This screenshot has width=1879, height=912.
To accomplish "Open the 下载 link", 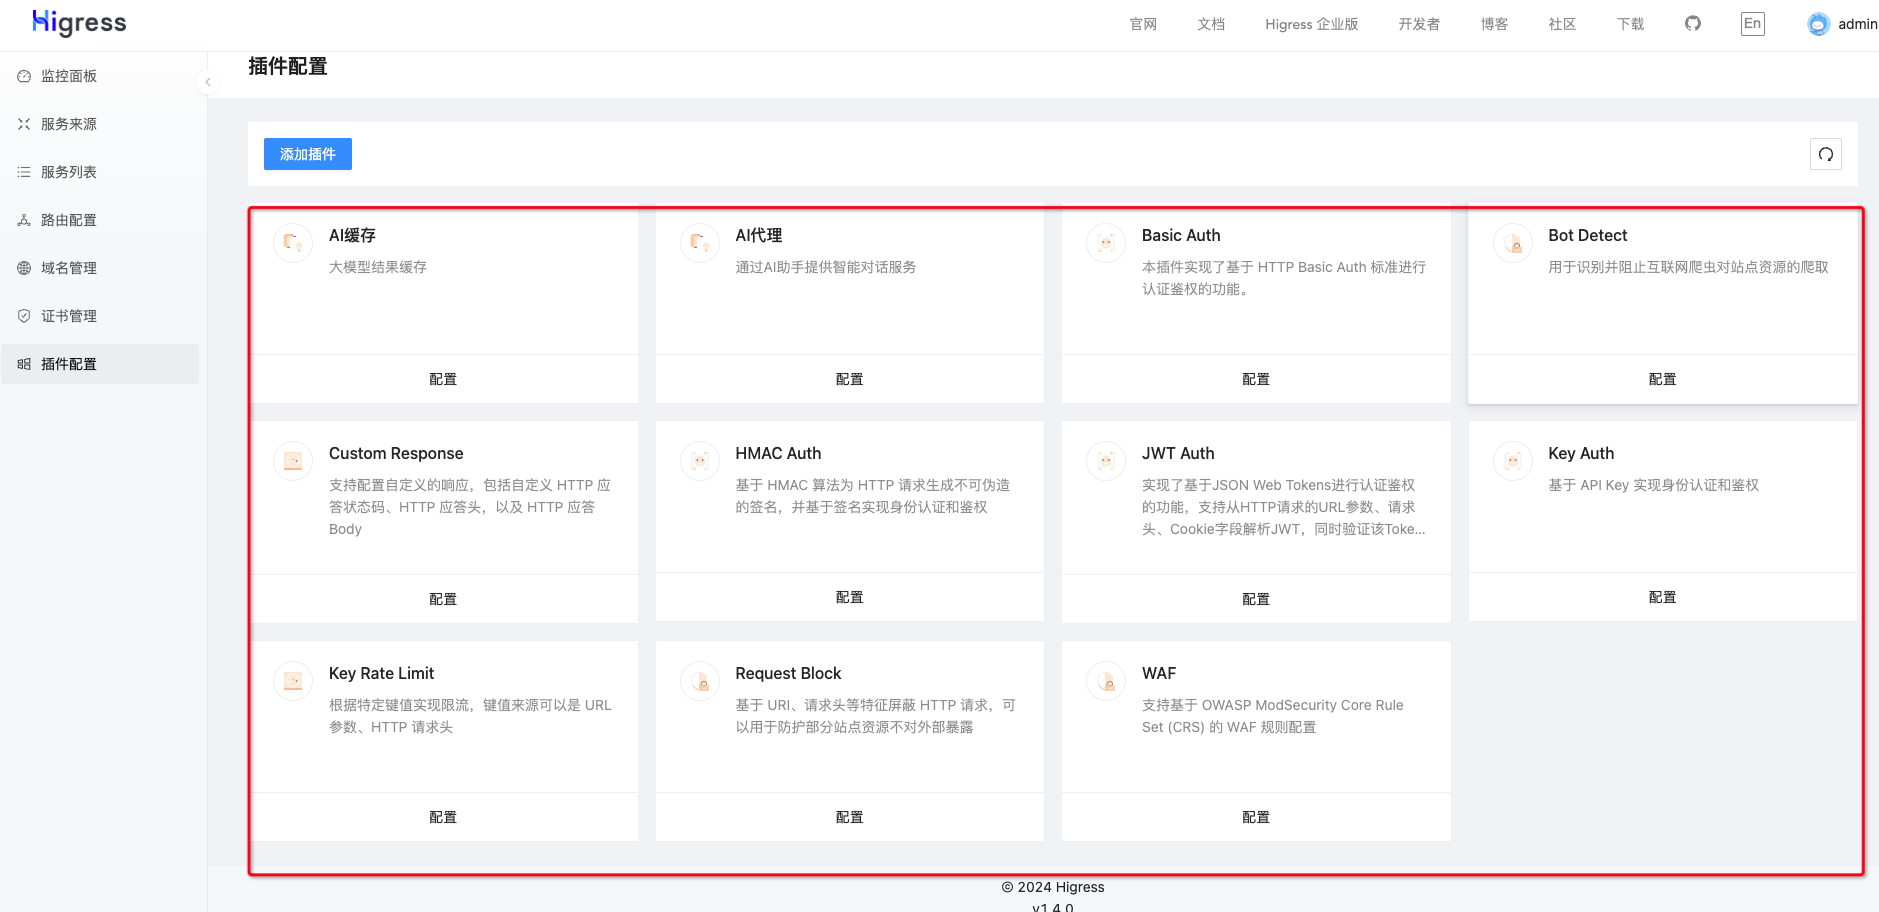I will tap(1630, 24).
